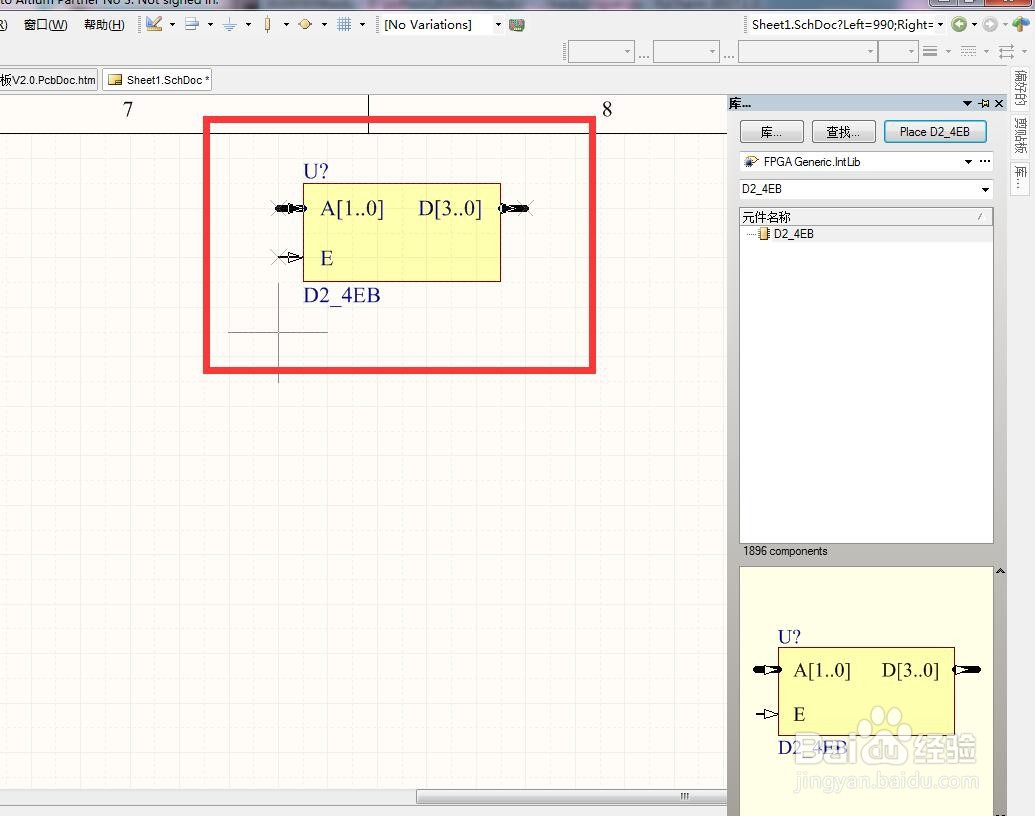Image resolution: width=1035 pixels, height=816 pixels.
Task: Click the 1896 components count text
Action: 785,551
